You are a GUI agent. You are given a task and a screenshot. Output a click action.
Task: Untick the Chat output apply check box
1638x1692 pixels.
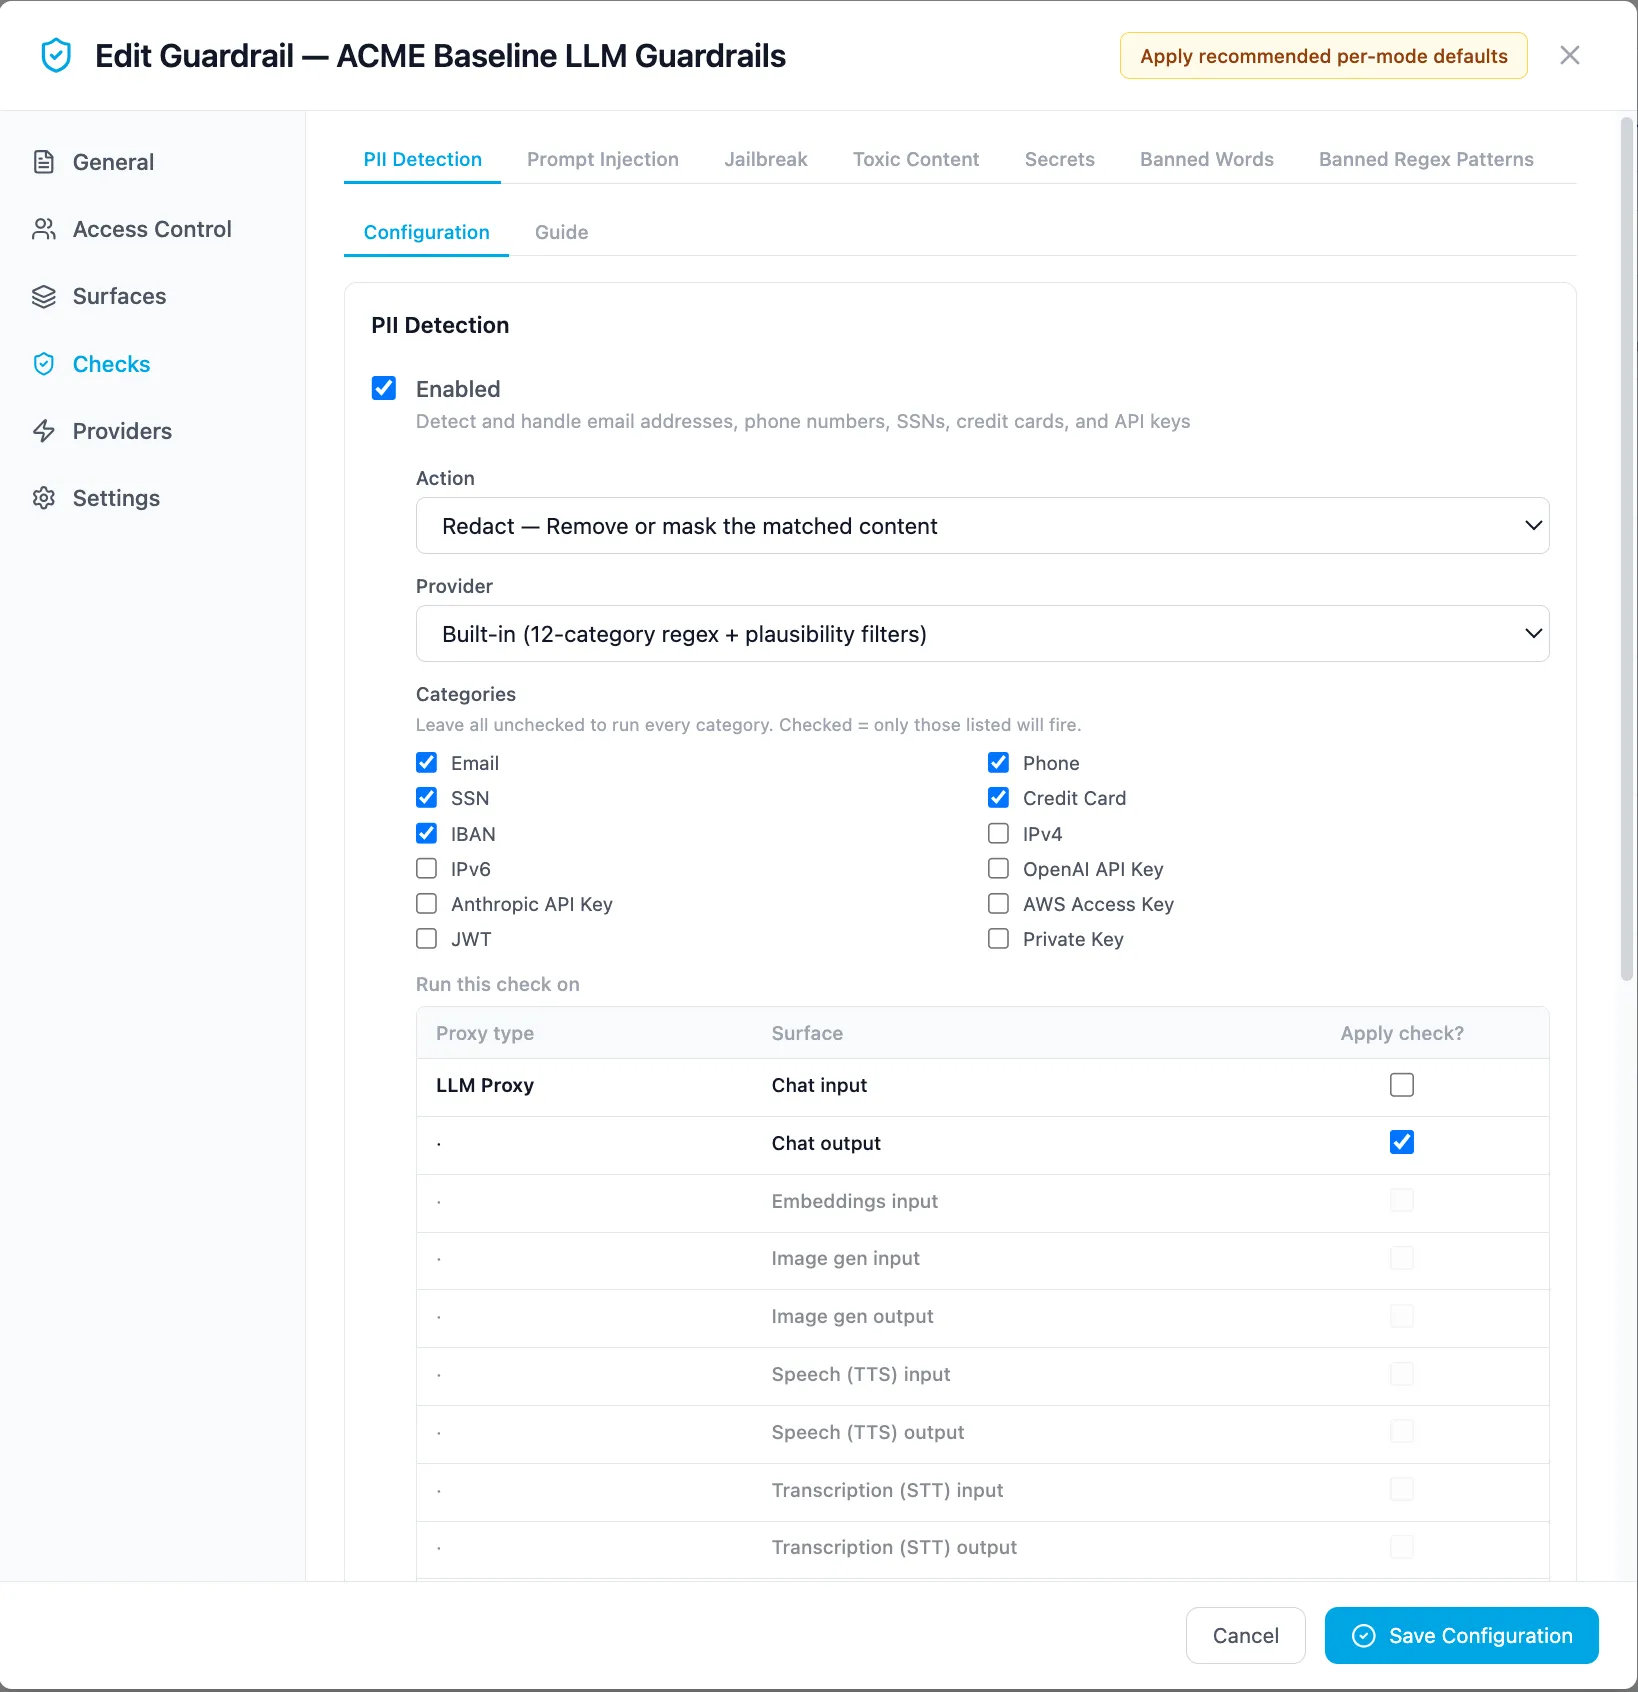click(1402, 1142)
